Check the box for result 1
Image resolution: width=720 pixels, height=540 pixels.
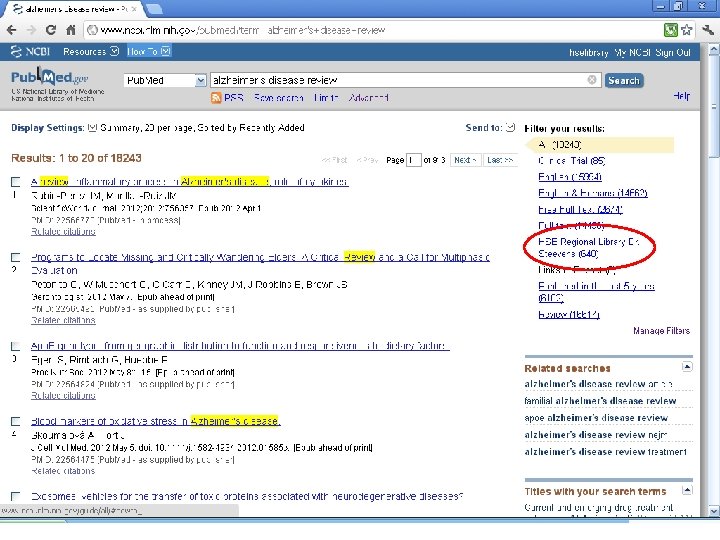15,182
